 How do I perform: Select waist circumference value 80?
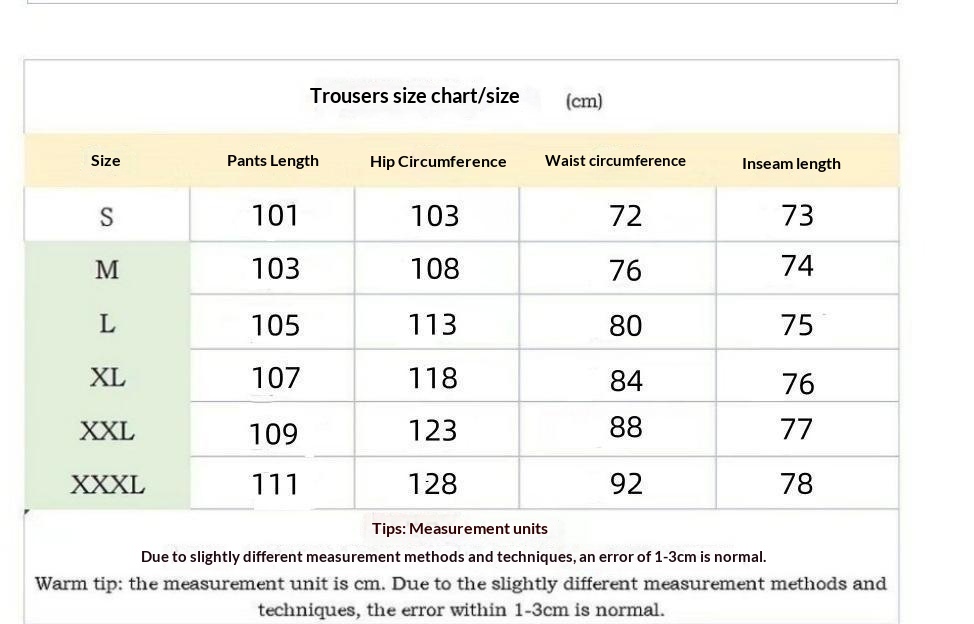coord(625,325)
